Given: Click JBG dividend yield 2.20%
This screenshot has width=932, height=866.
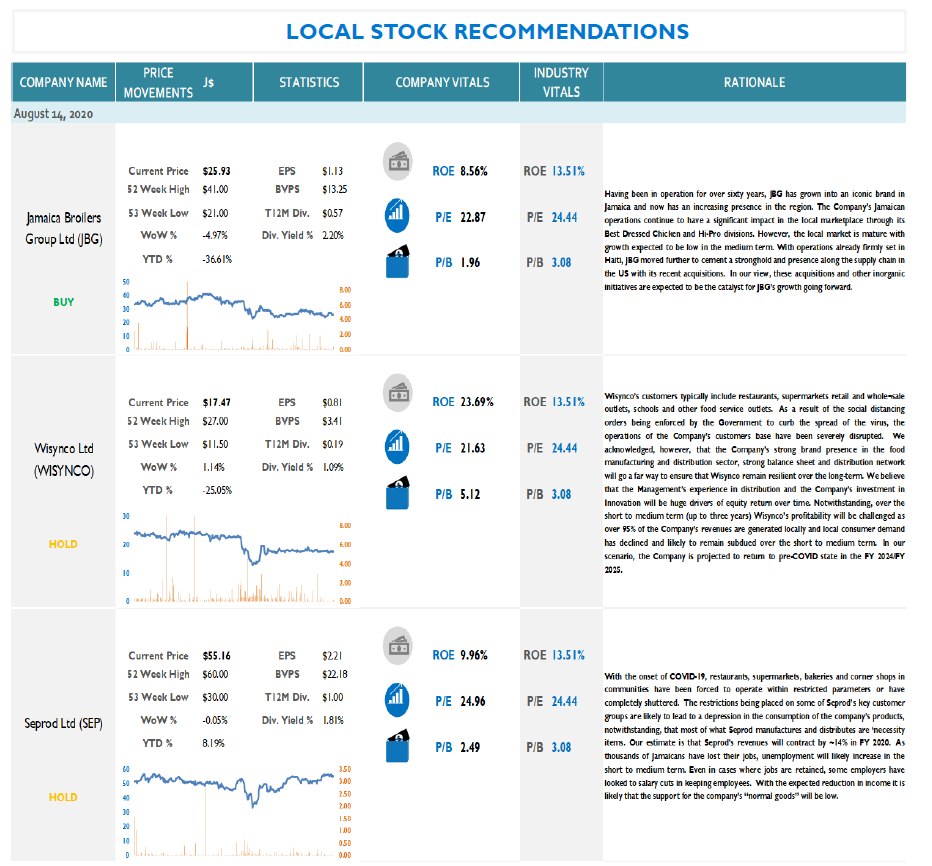Looking at the screenshot, I should [x=333, y=235].
